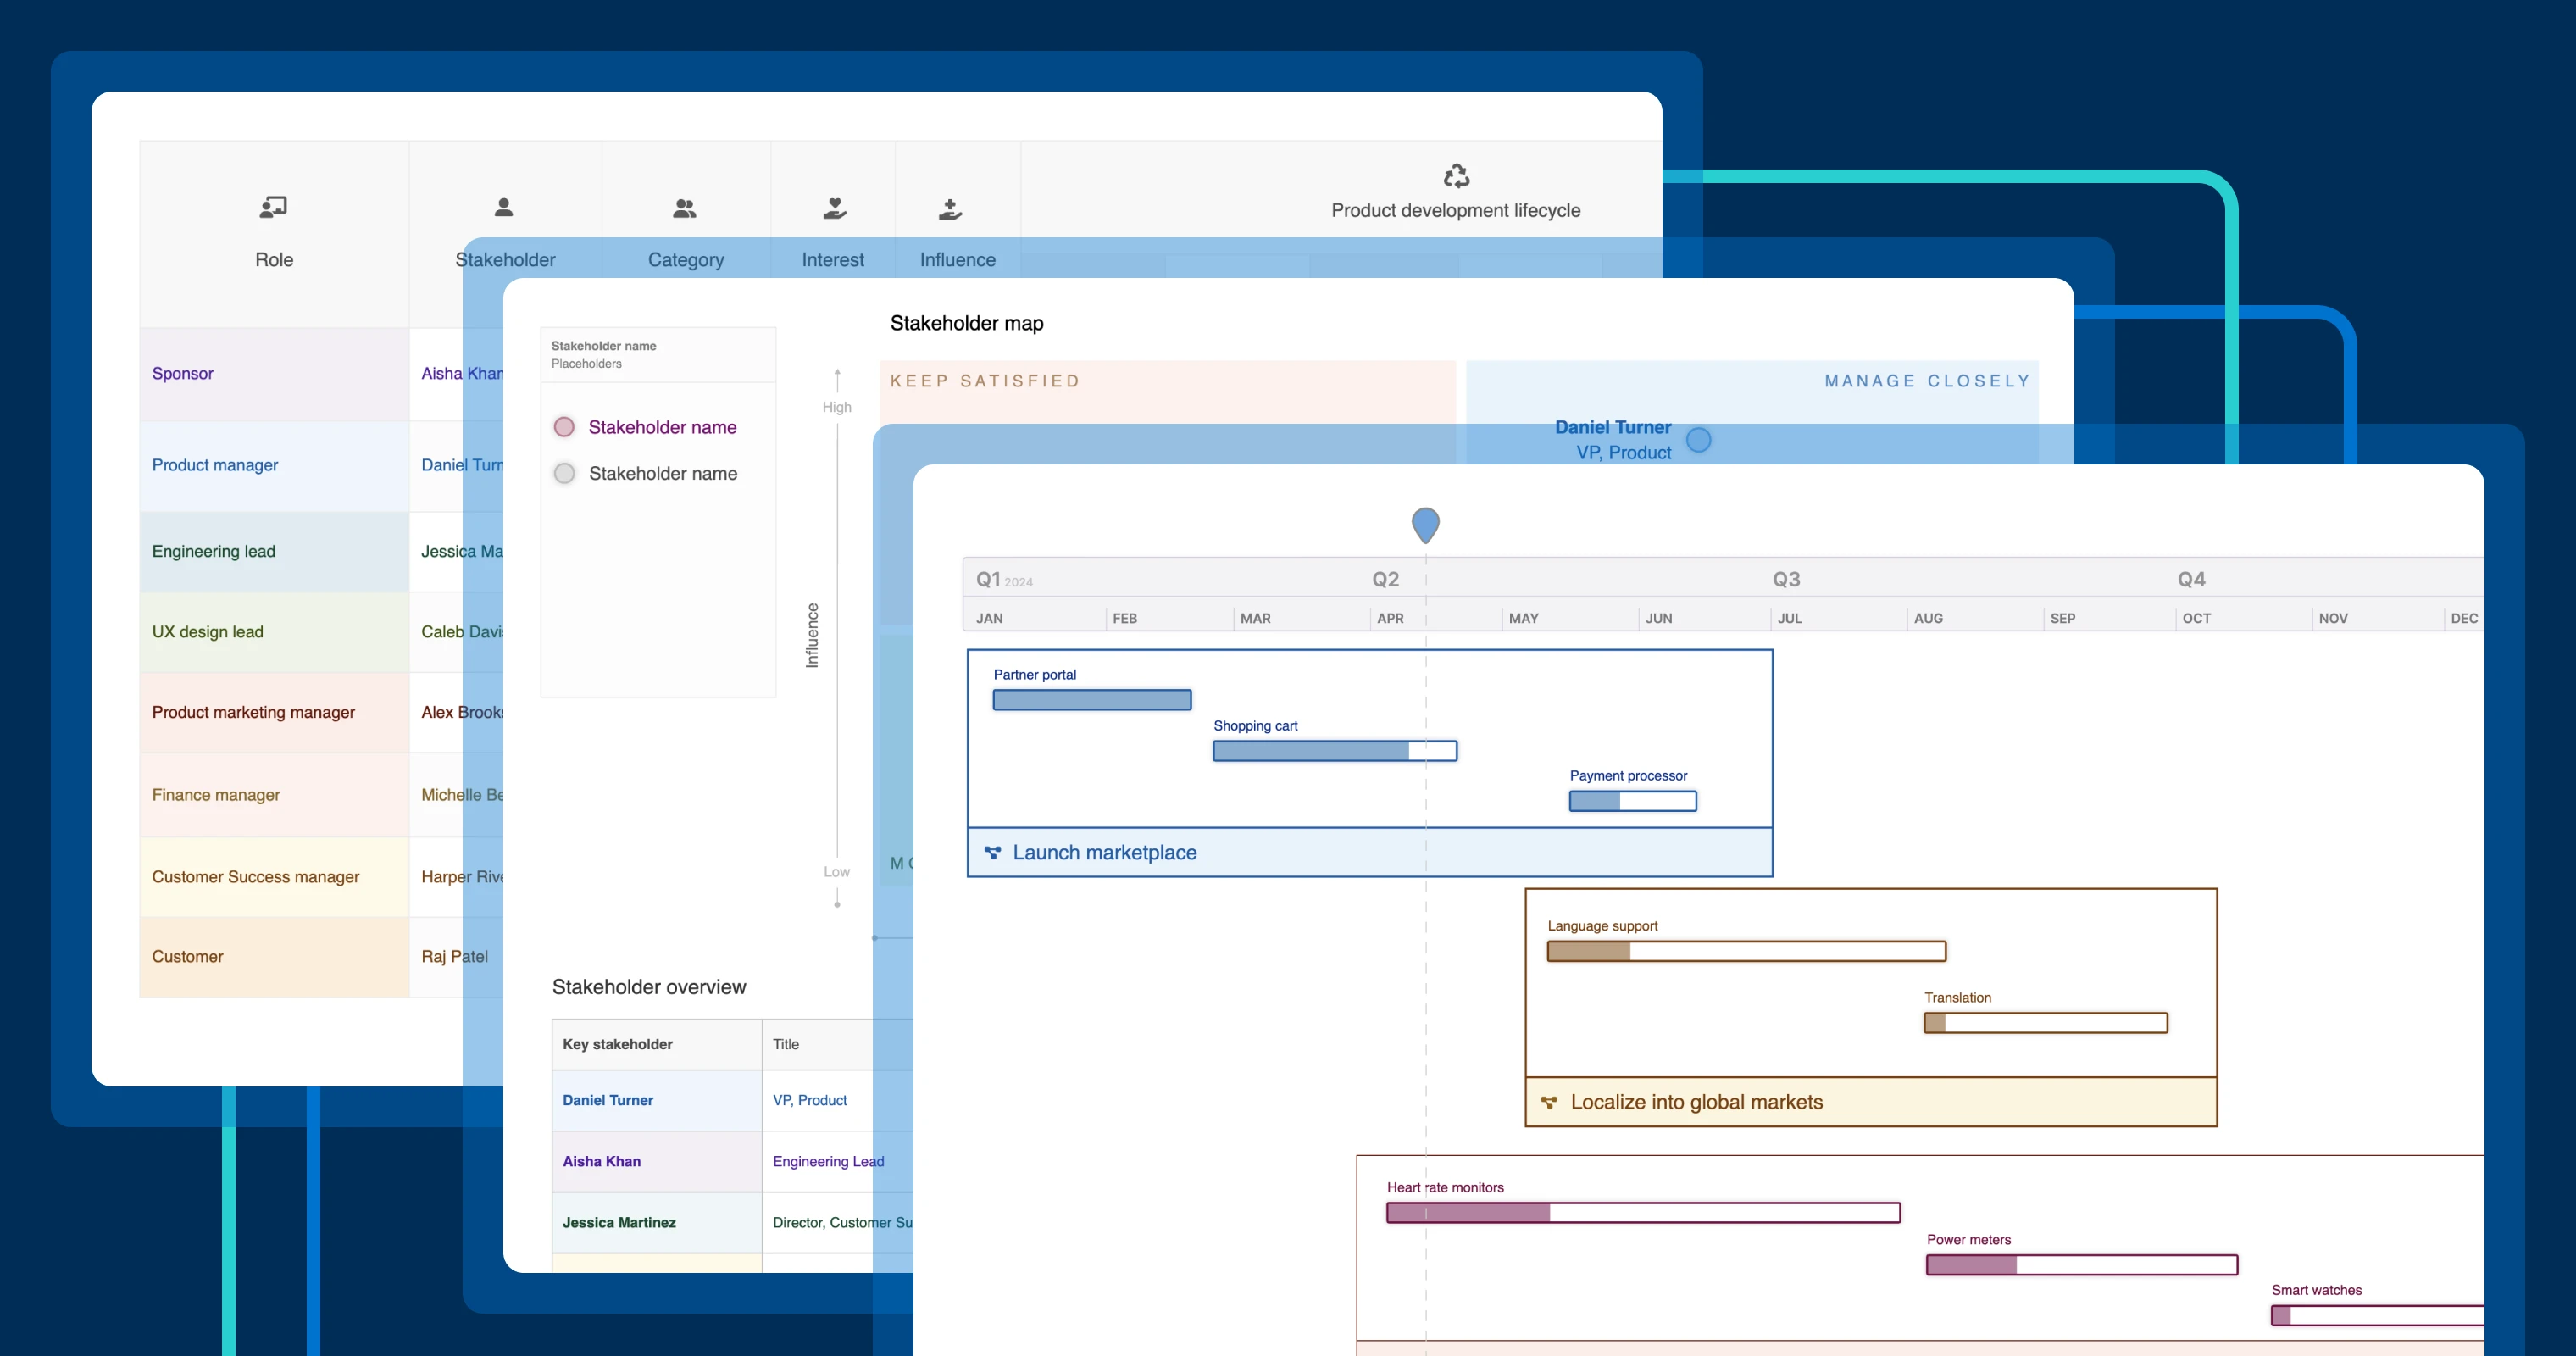Click the Launch marketplace release label
Viewport: 2576px width, 1356px height.
click(x=1105, y=852)
